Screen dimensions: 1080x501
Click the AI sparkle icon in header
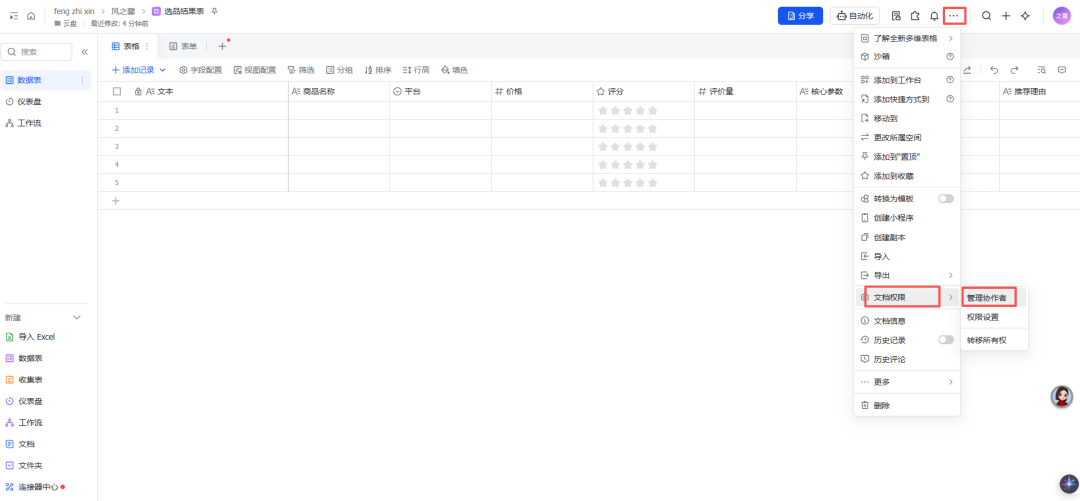[x=1025, y=16]
